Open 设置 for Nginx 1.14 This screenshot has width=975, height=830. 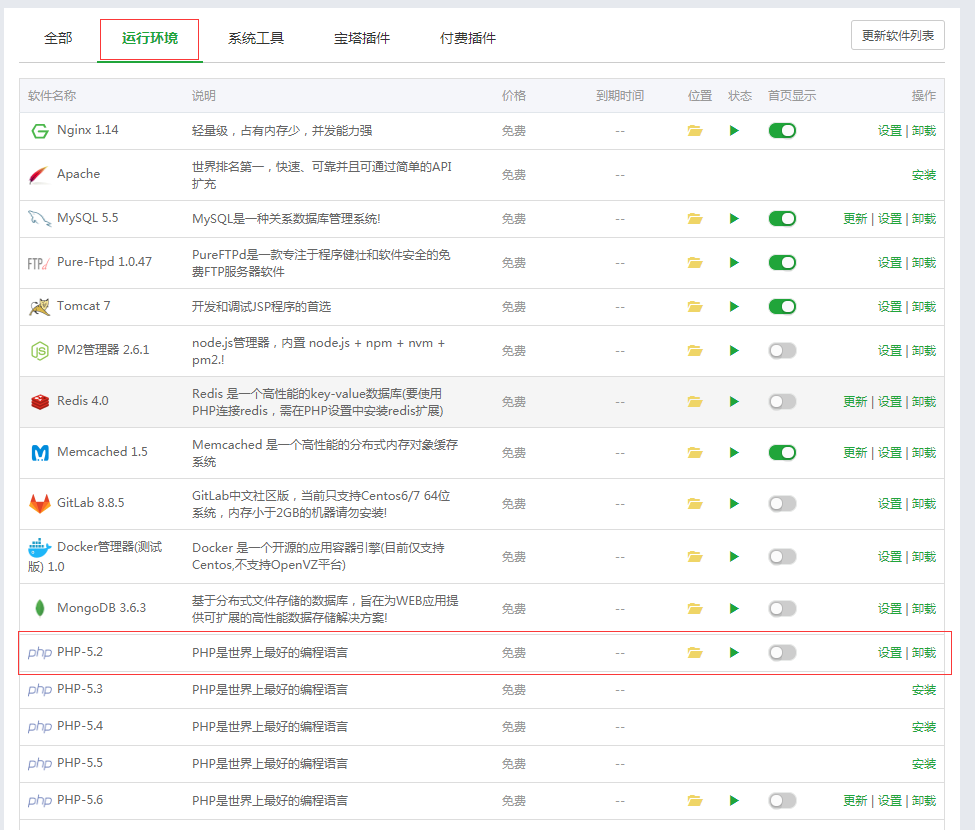tap(890, 131)
